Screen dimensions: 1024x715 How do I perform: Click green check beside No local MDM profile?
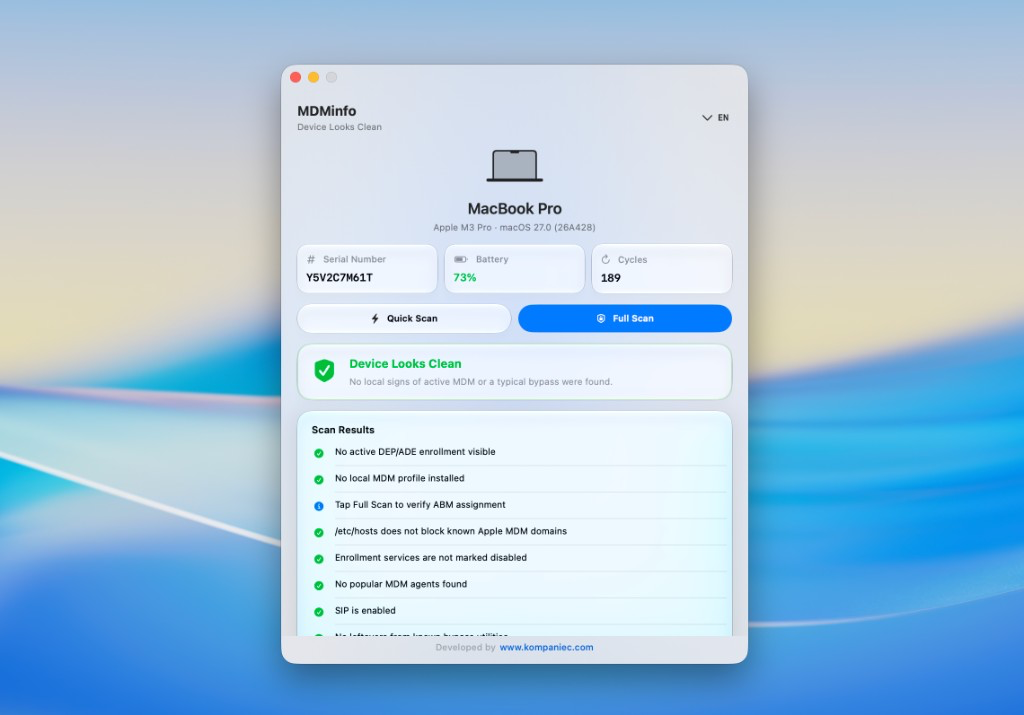tap(319, 480)
